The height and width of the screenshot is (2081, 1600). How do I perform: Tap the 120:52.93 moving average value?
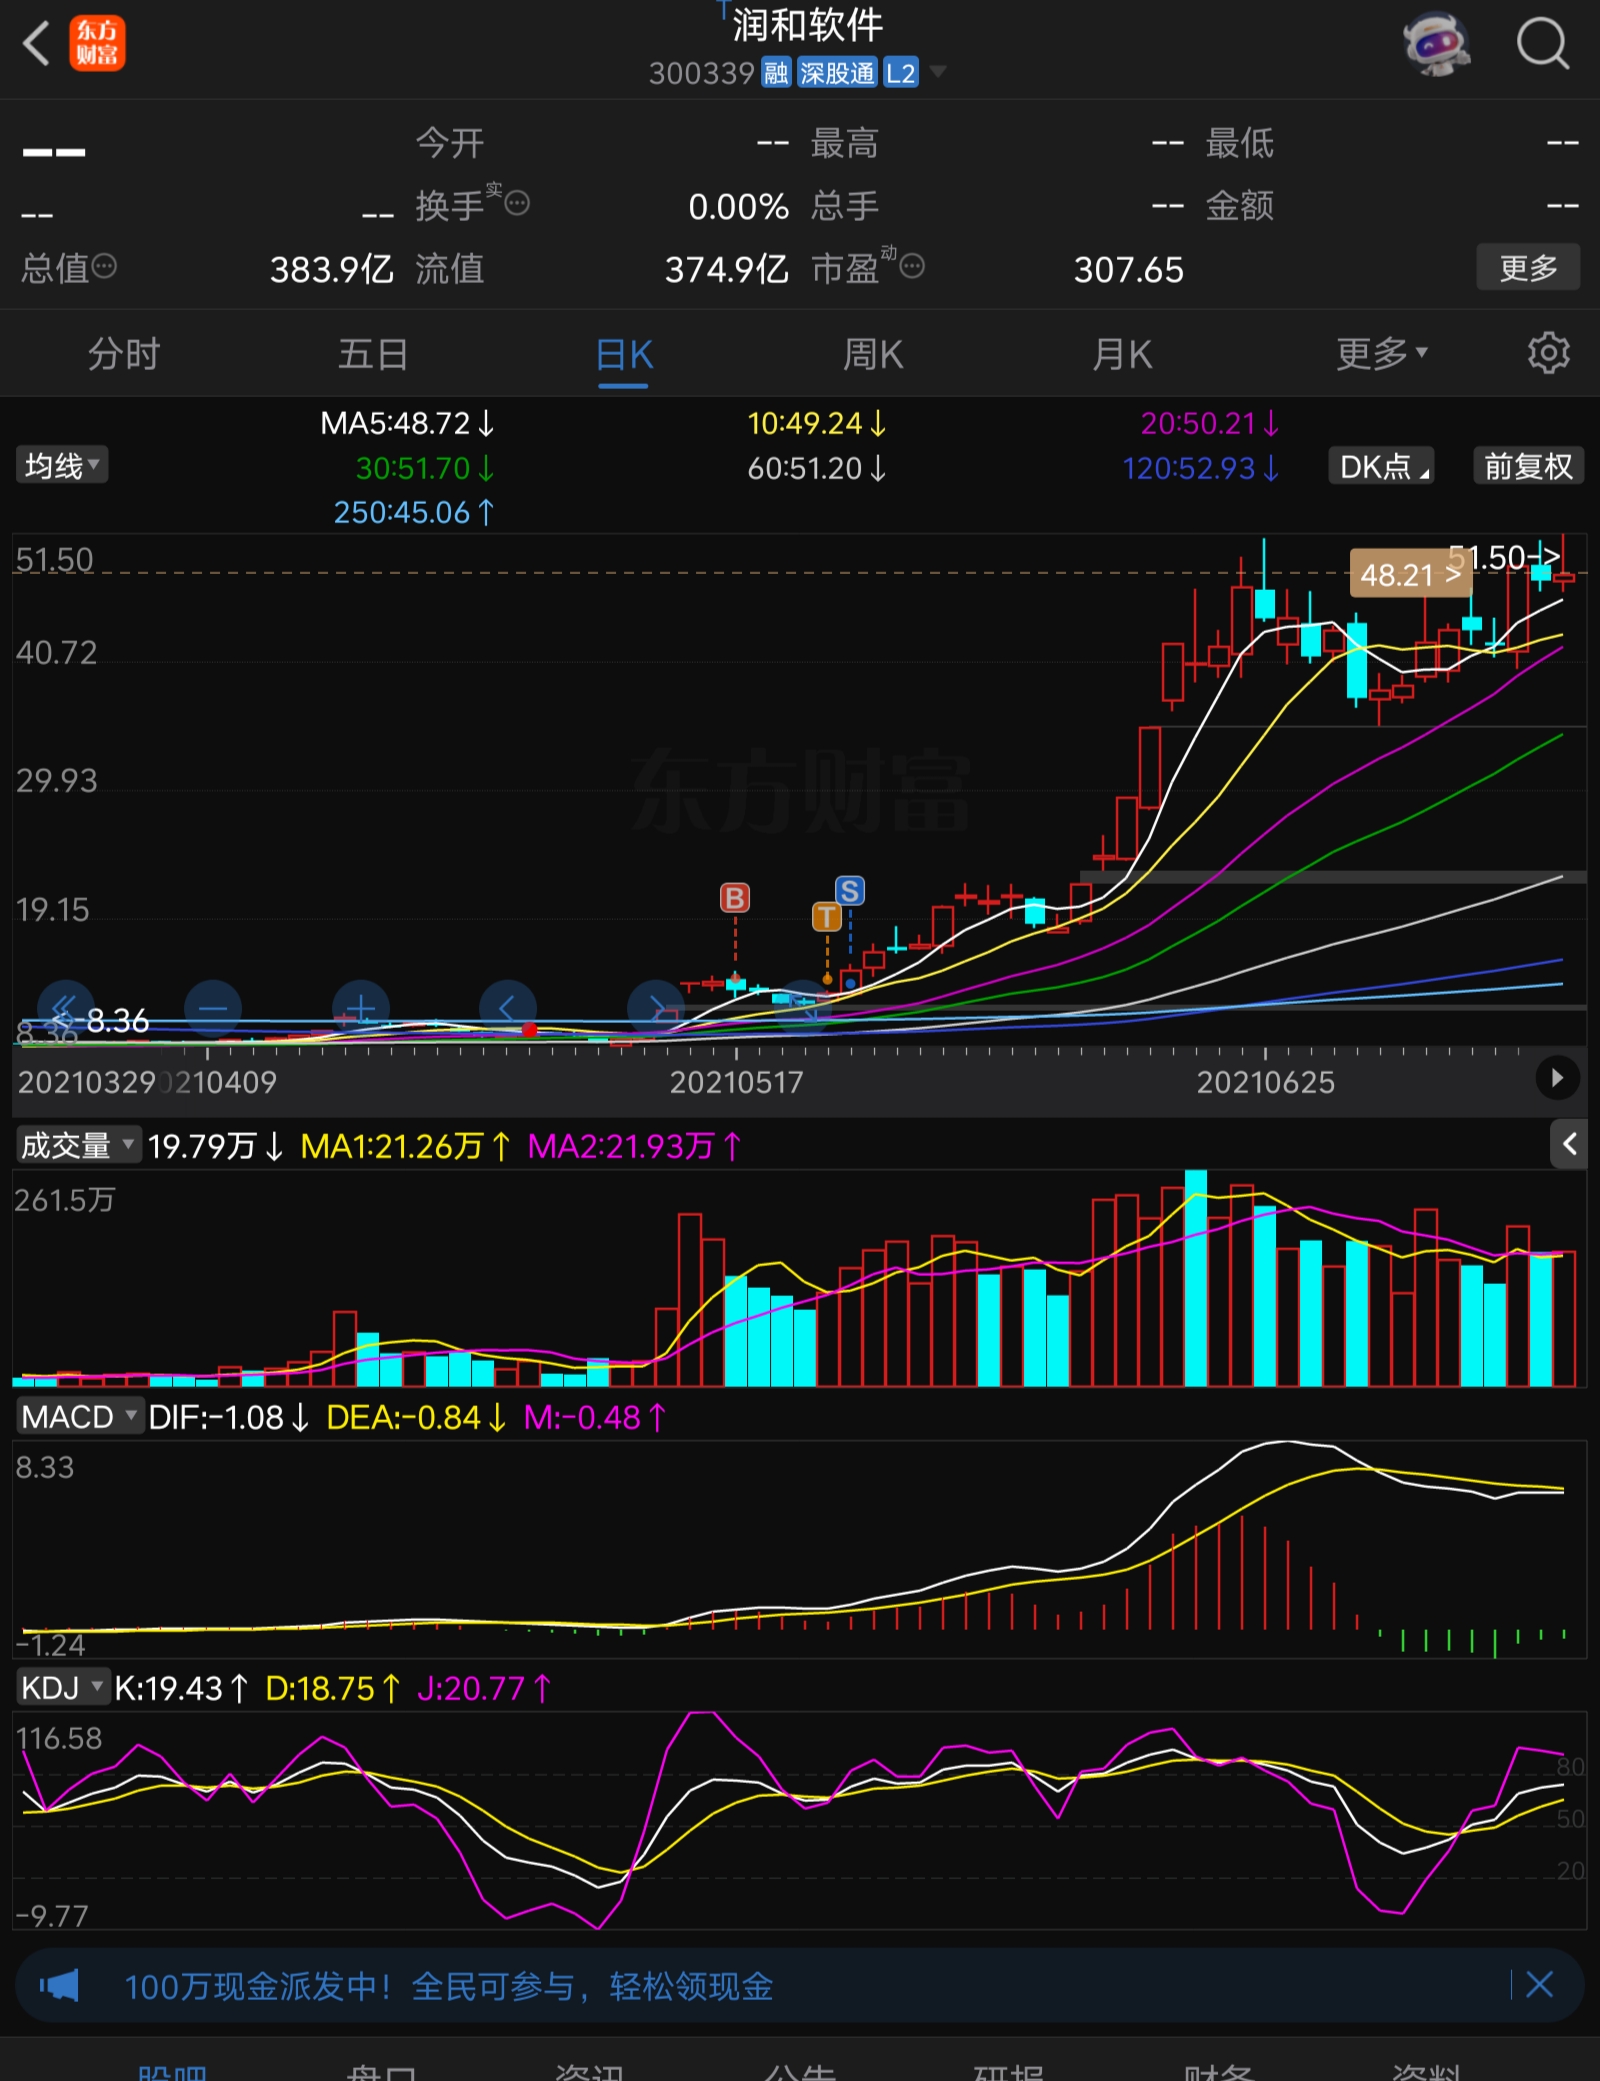click(1201, 467)
